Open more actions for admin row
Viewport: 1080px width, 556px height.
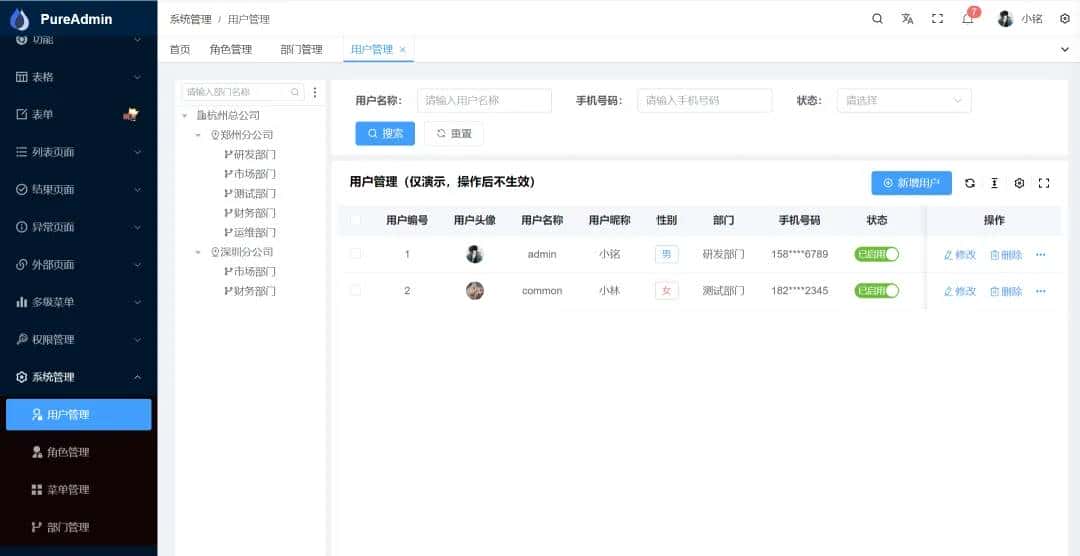[x=1041, y=255]
